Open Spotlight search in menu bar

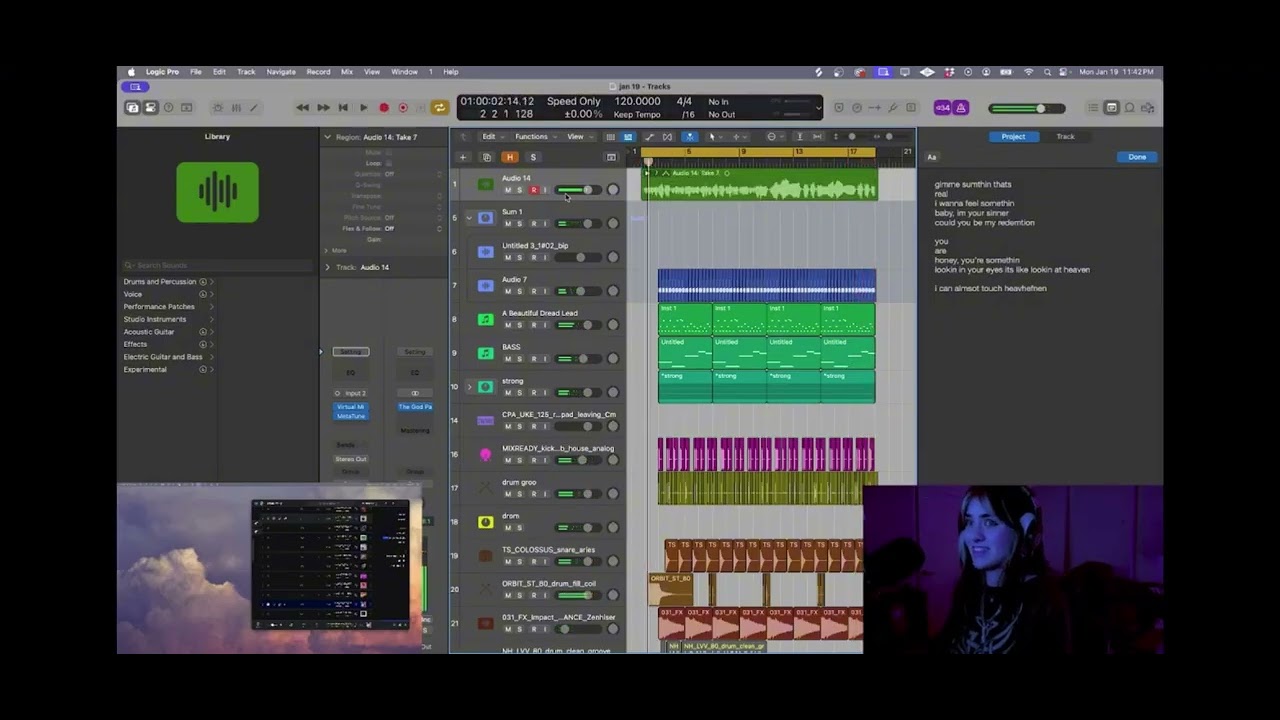click(1047, 72)
